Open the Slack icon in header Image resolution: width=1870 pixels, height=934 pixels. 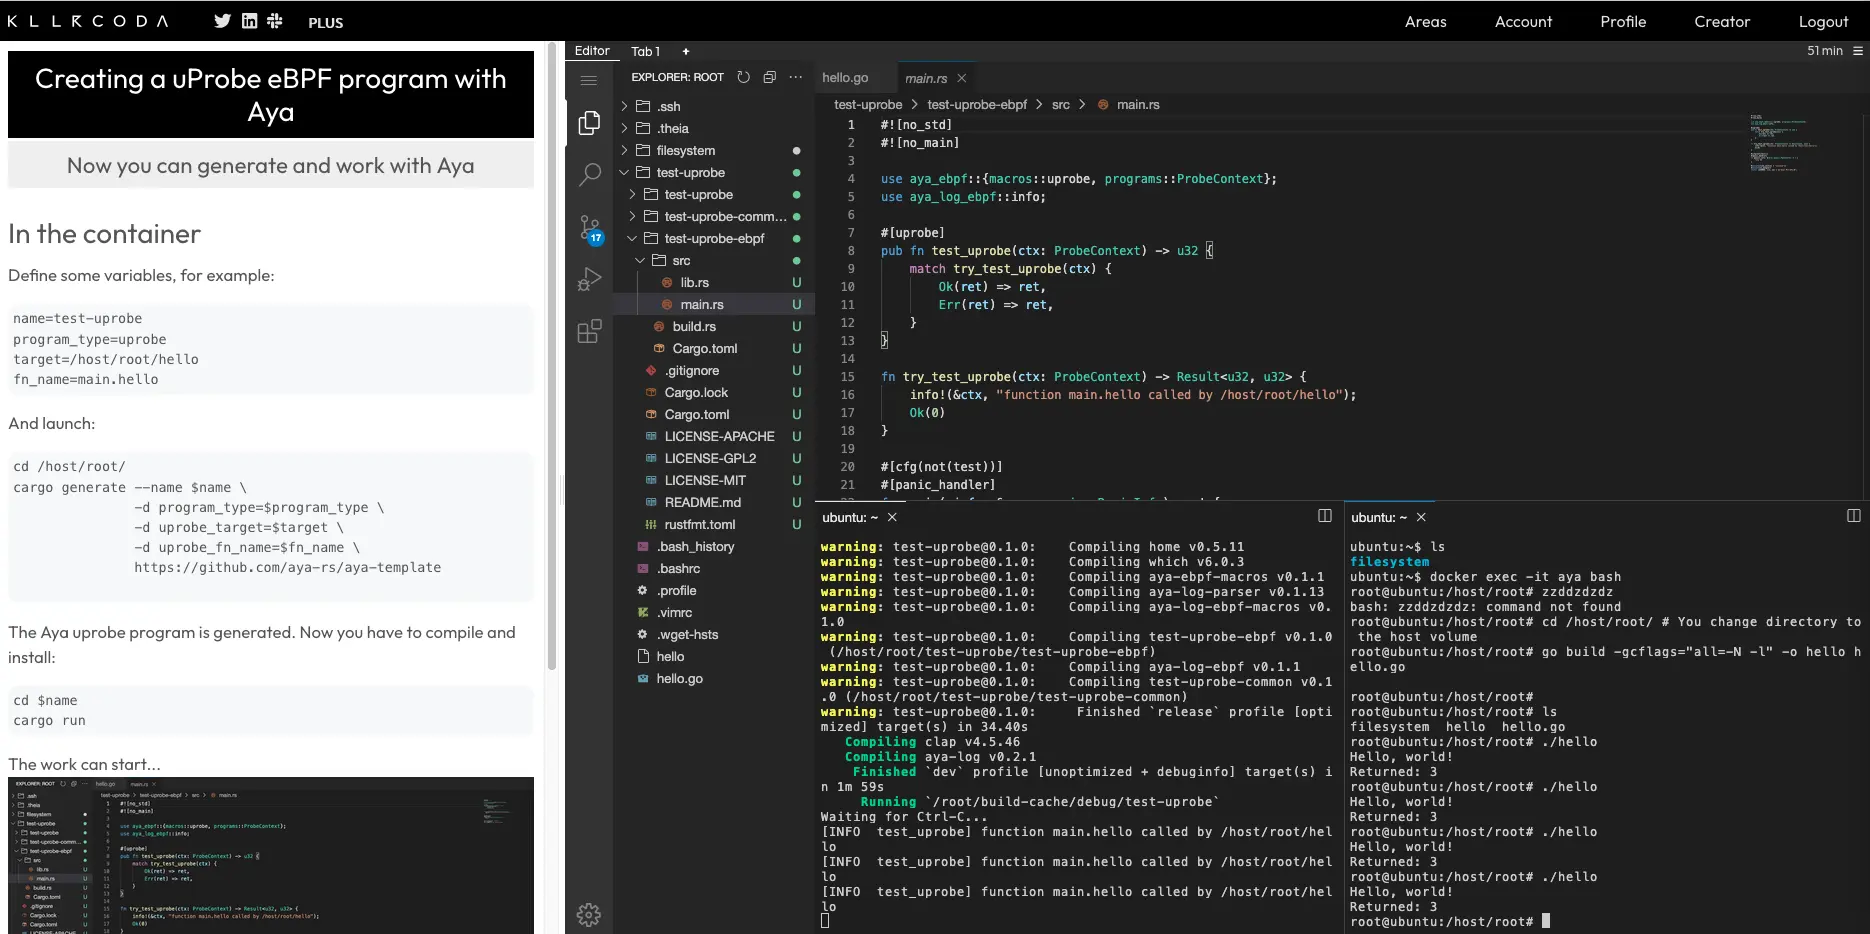click(x=275, y=21)
